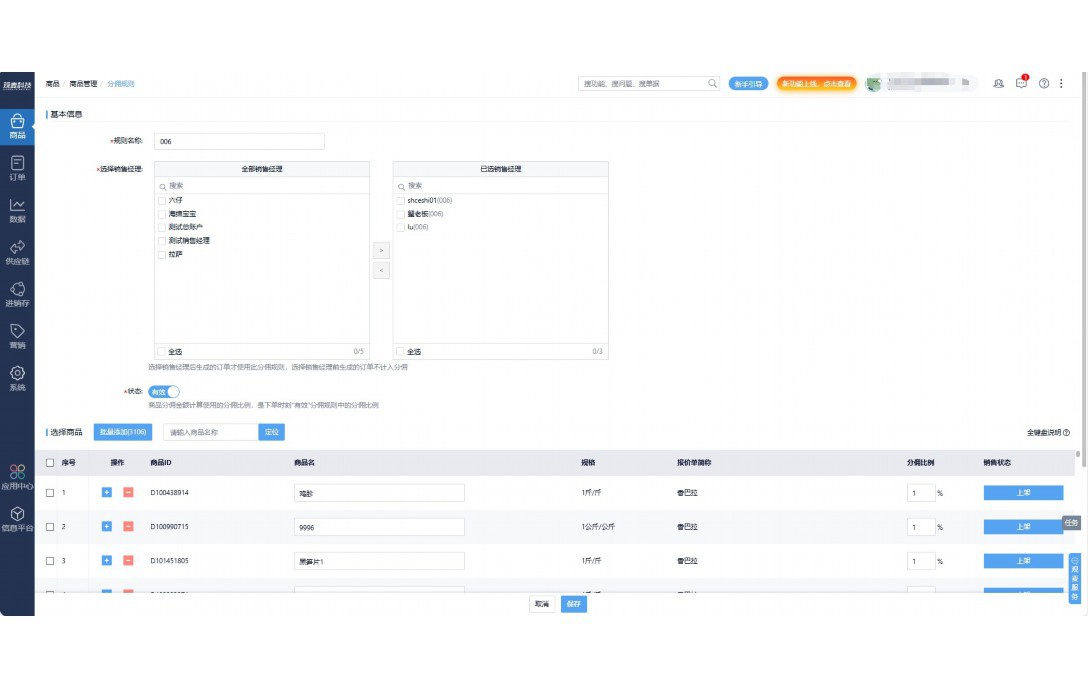Open 应用中心 in the sidebar

point(17,475)
